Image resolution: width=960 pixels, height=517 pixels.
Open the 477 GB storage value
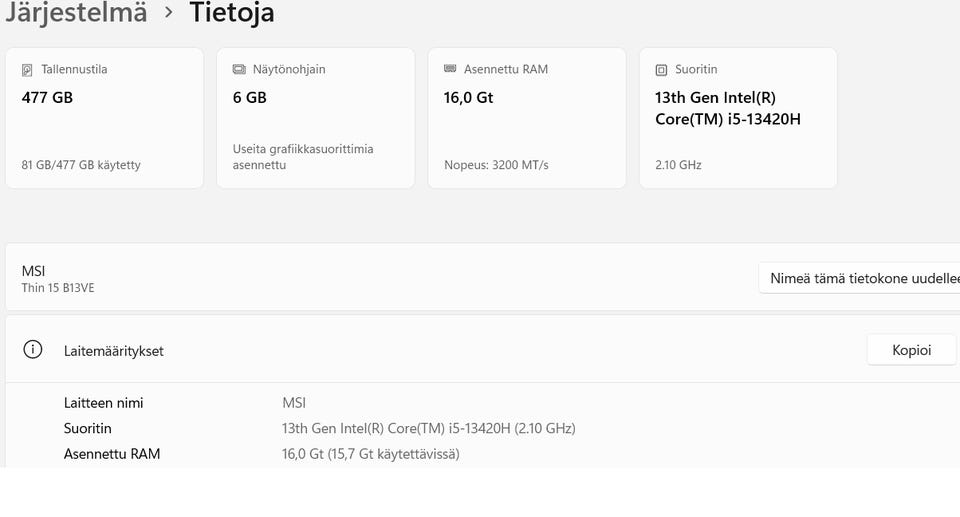tap(47, 98)
